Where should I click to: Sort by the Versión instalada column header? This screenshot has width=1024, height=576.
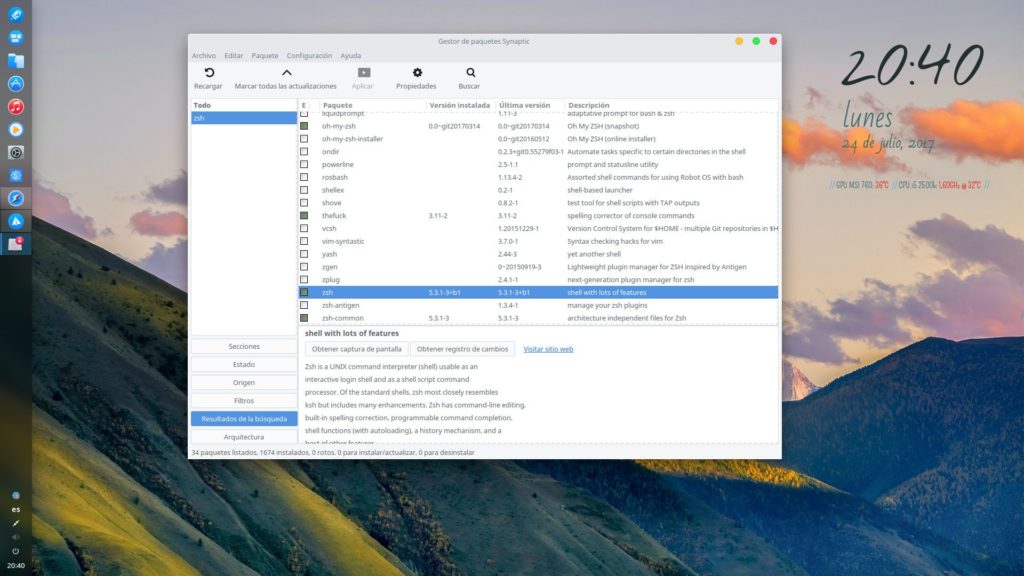460,105
